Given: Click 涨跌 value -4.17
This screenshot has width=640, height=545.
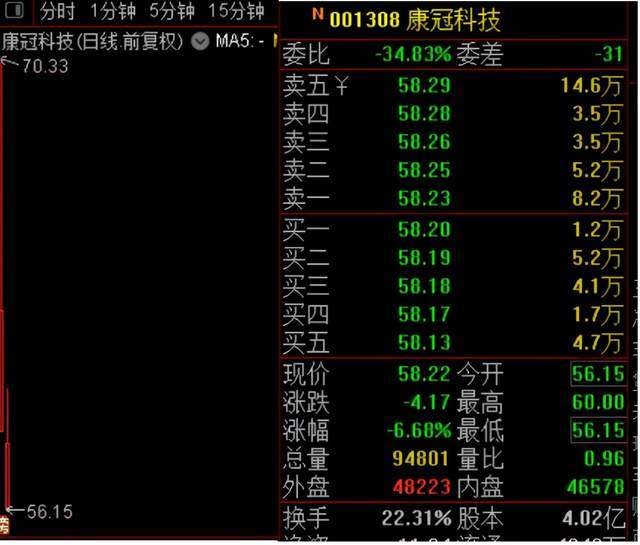Looking at the screenshot, I should click(x=427, y=402).
